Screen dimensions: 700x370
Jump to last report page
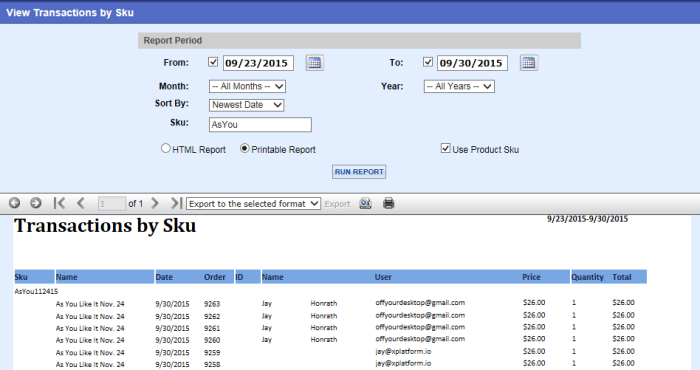coord(176,203)
